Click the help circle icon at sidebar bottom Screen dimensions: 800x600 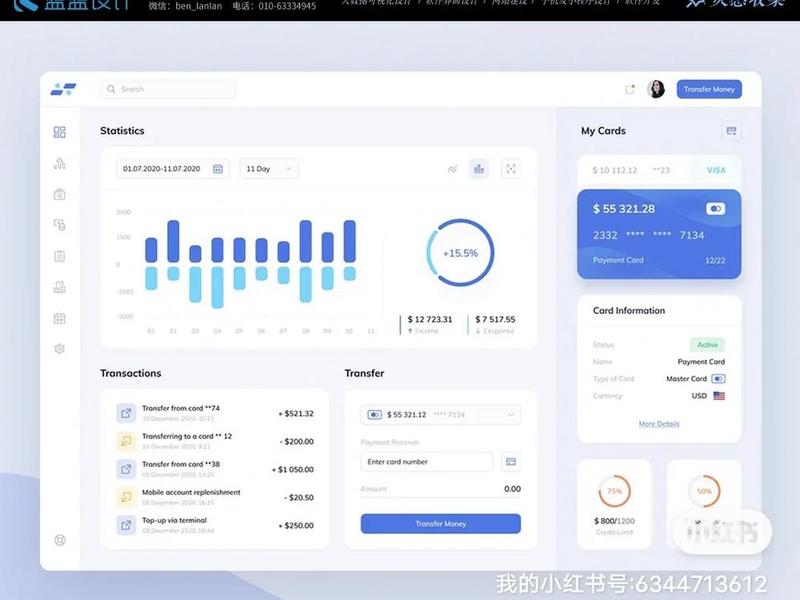pos(60,540)
